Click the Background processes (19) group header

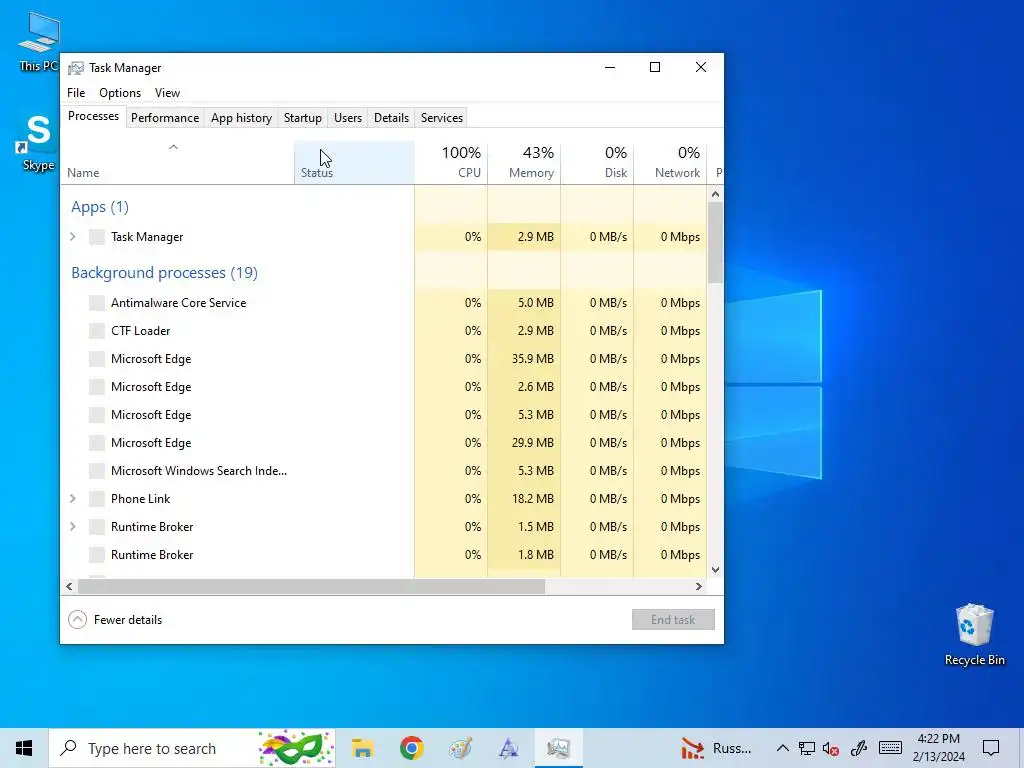click(x=165, y=273)
